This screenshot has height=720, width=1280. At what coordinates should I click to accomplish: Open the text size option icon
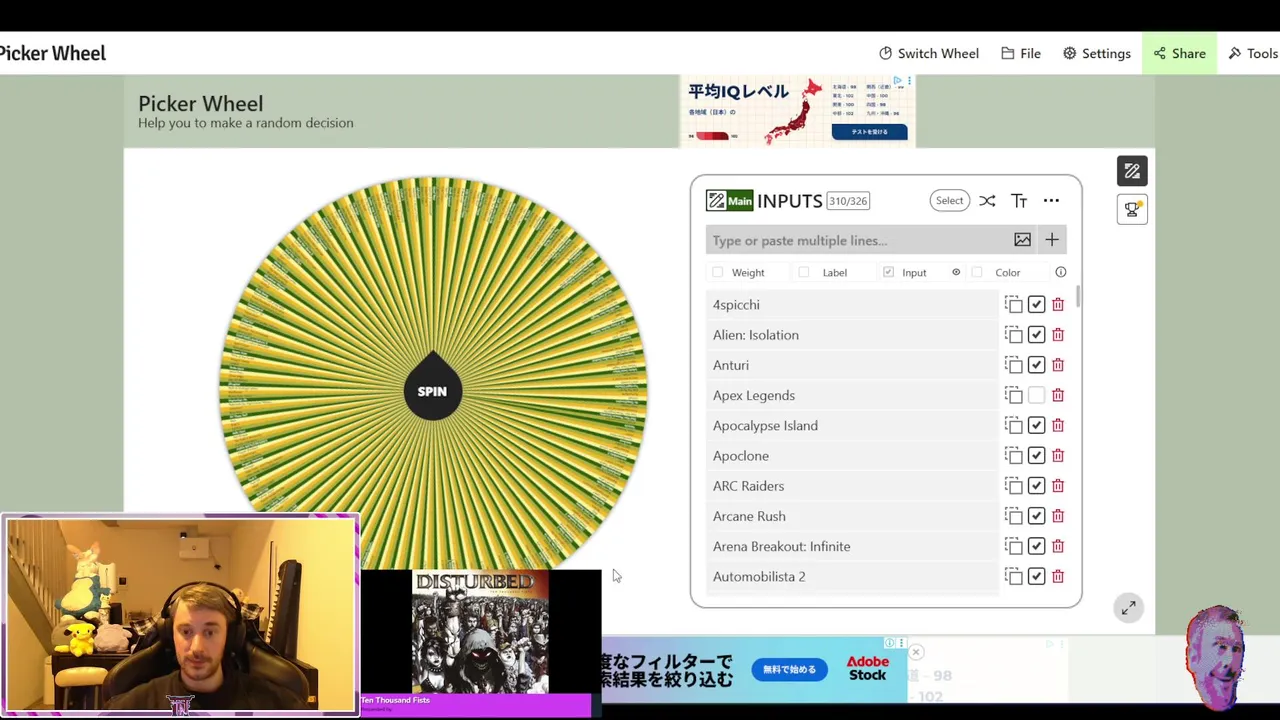coord(1019,201)
